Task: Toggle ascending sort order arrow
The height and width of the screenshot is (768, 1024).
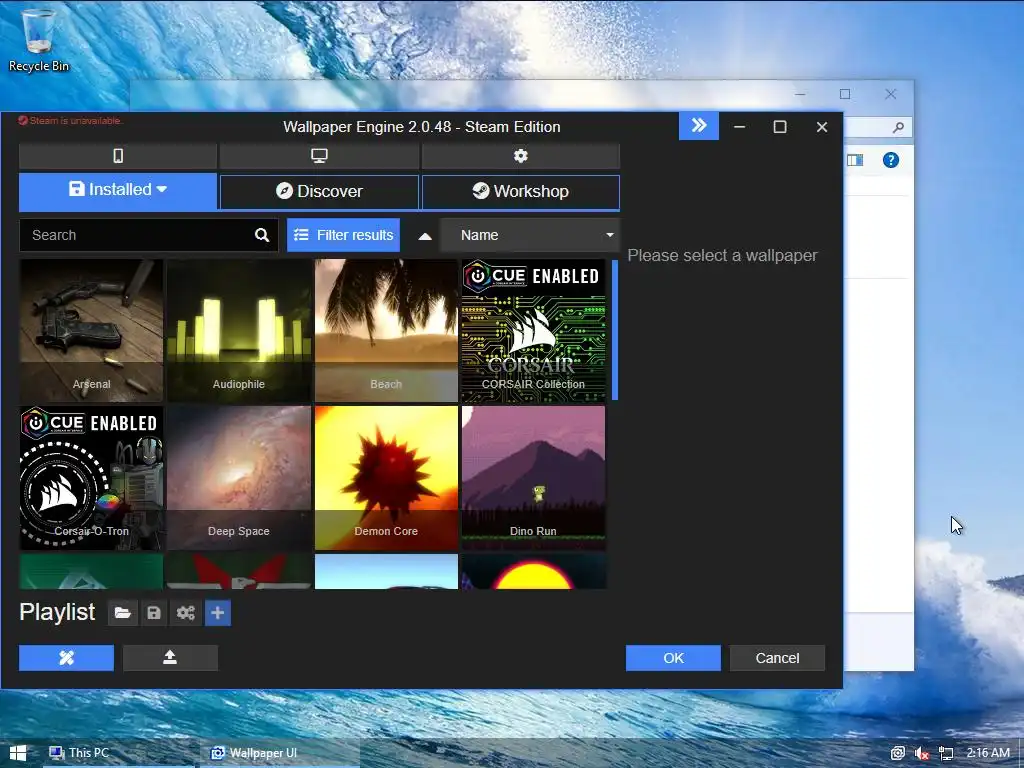Action: 424,236
